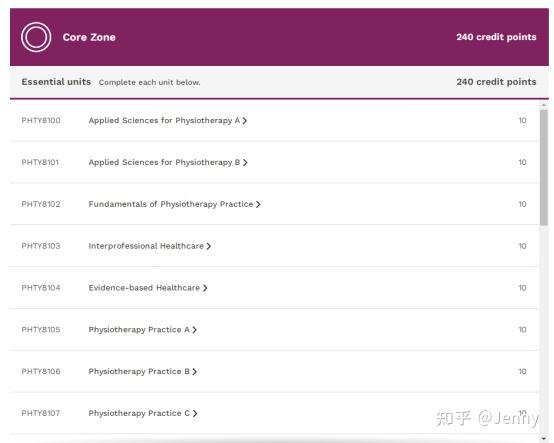This screenshot has height=443, width=554.
Task: Click chevron next to Physiotherapy Practice A
Action: (x=194, y=330)
